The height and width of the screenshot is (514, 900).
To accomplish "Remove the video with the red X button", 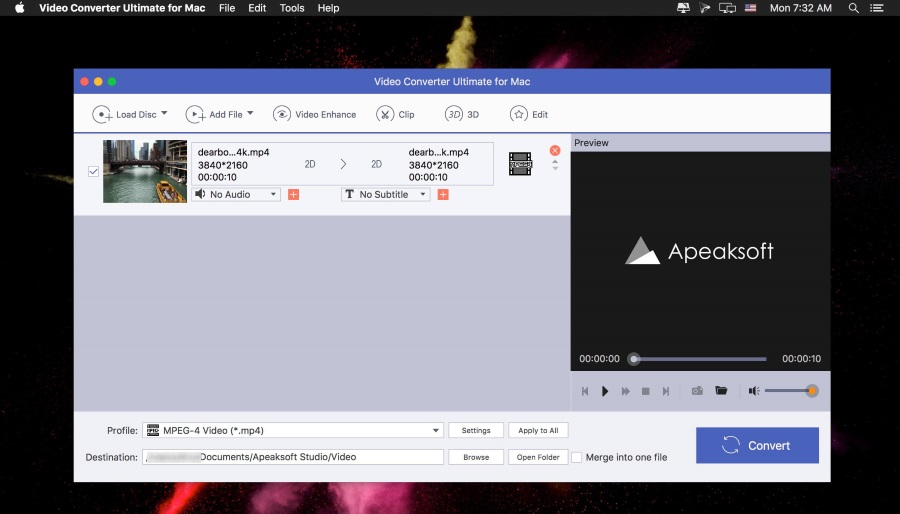I will (555, 150).
